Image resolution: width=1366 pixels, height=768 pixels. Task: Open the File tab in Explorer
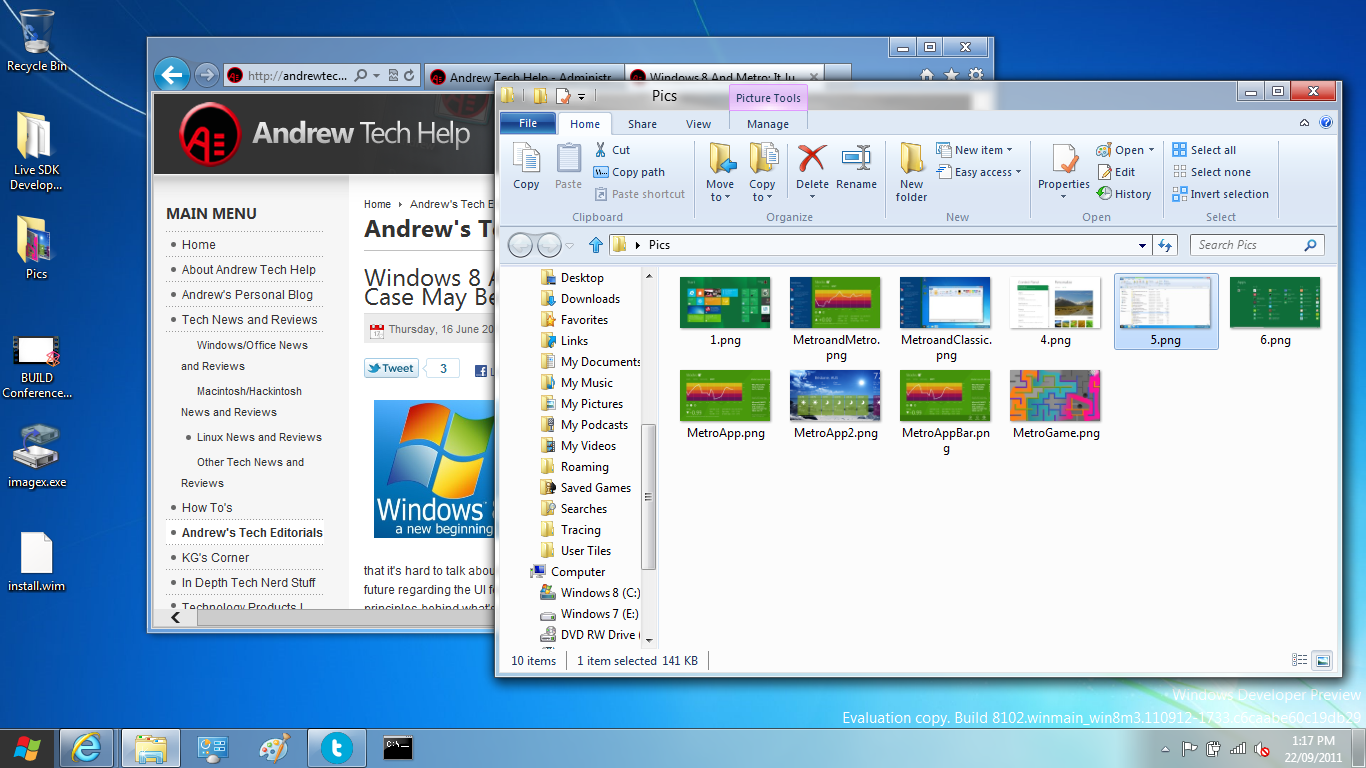(528, 123)
